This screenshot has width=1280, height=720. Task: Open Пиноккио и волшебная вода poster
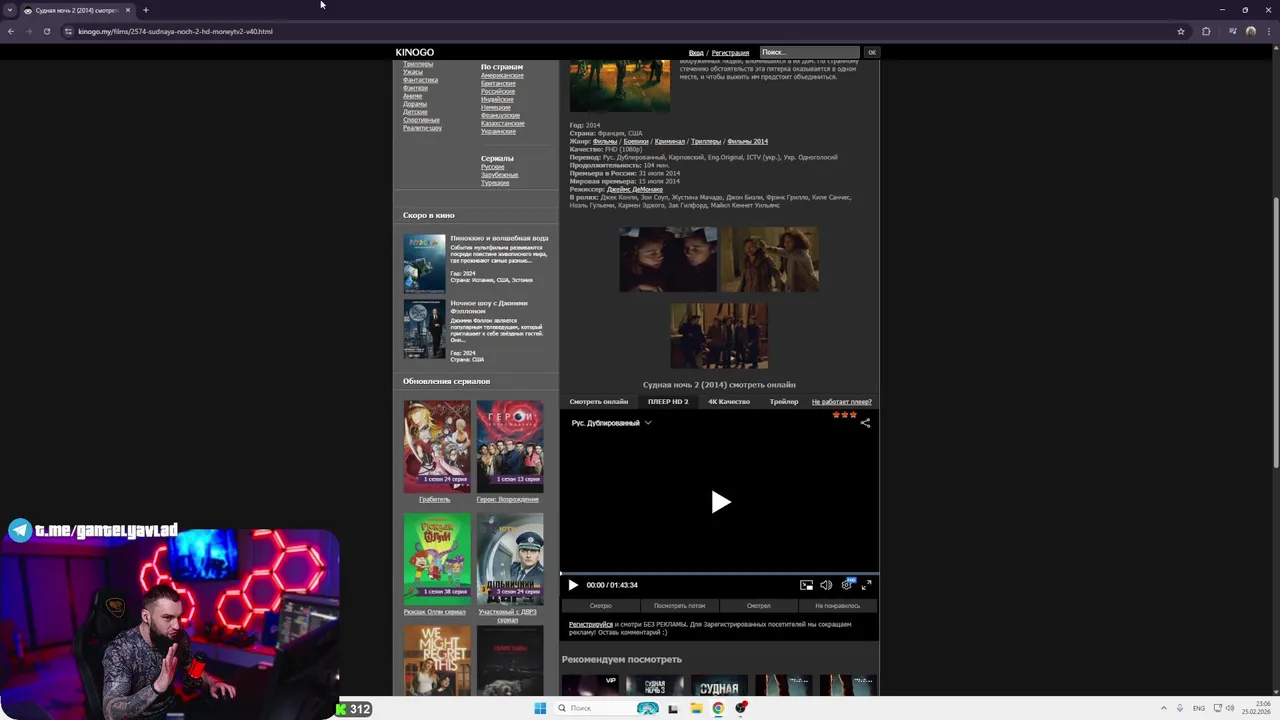[424, 264]
